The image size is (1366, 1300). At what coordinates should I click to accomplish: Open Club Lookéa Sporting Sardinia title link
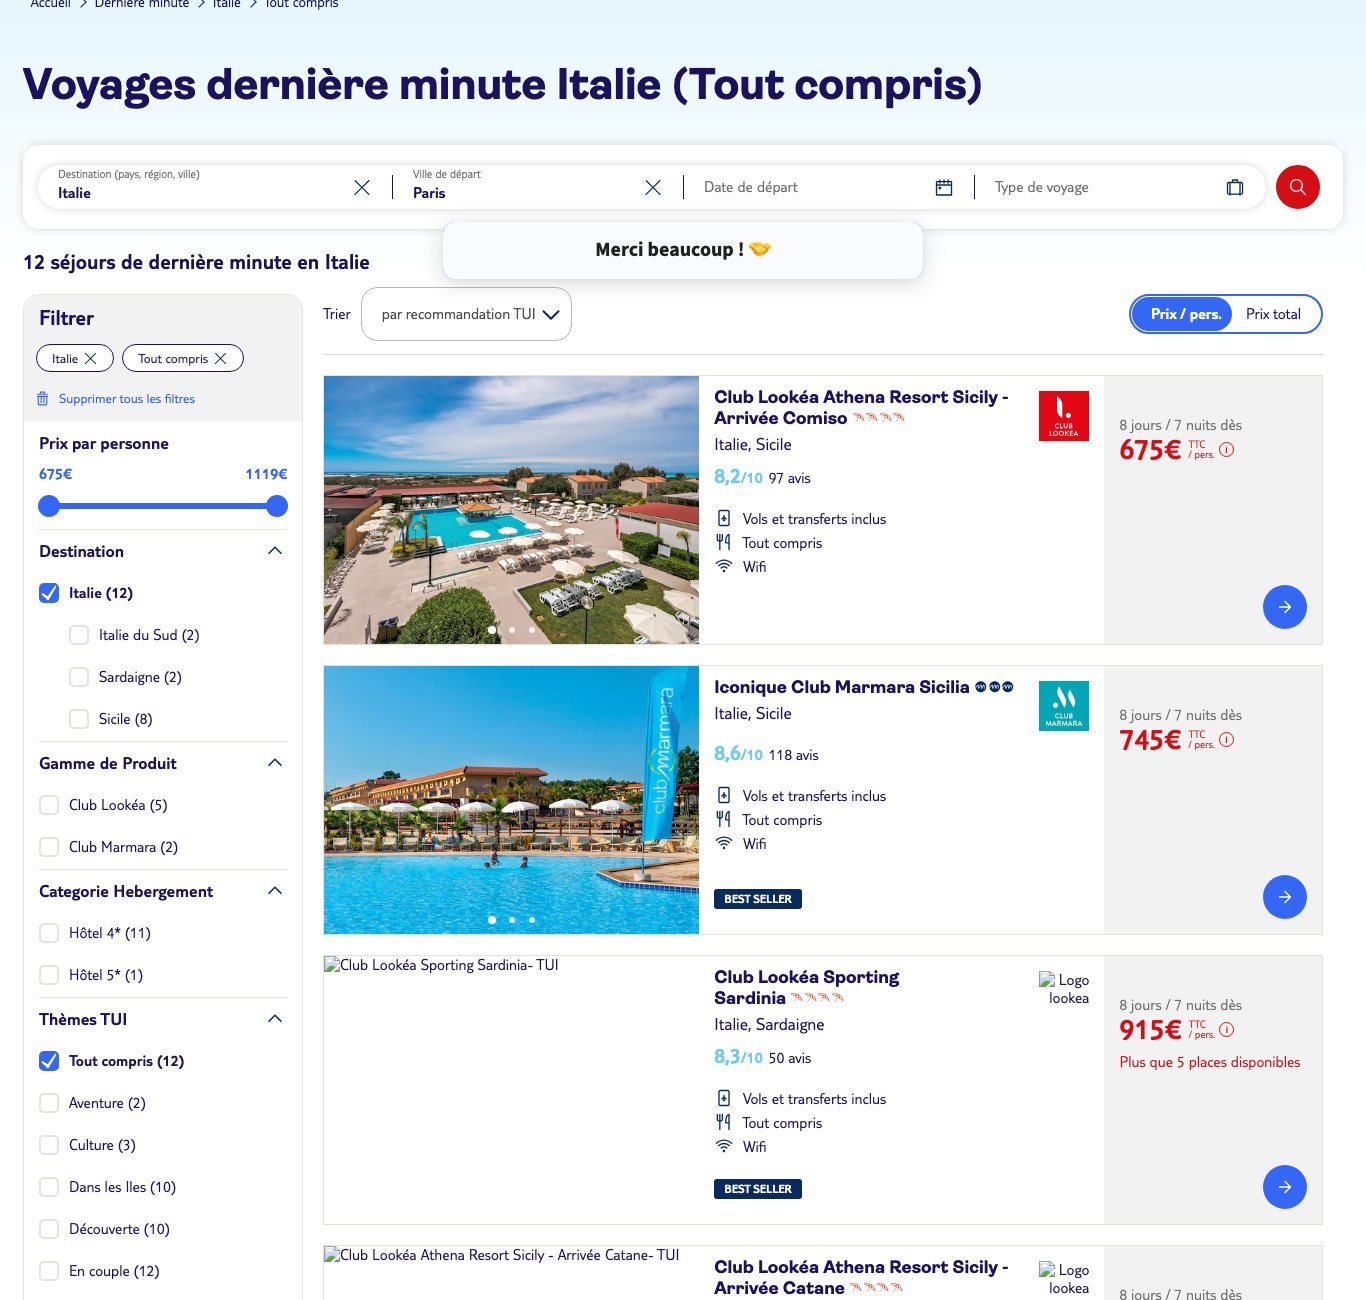(x=806, y=987)
